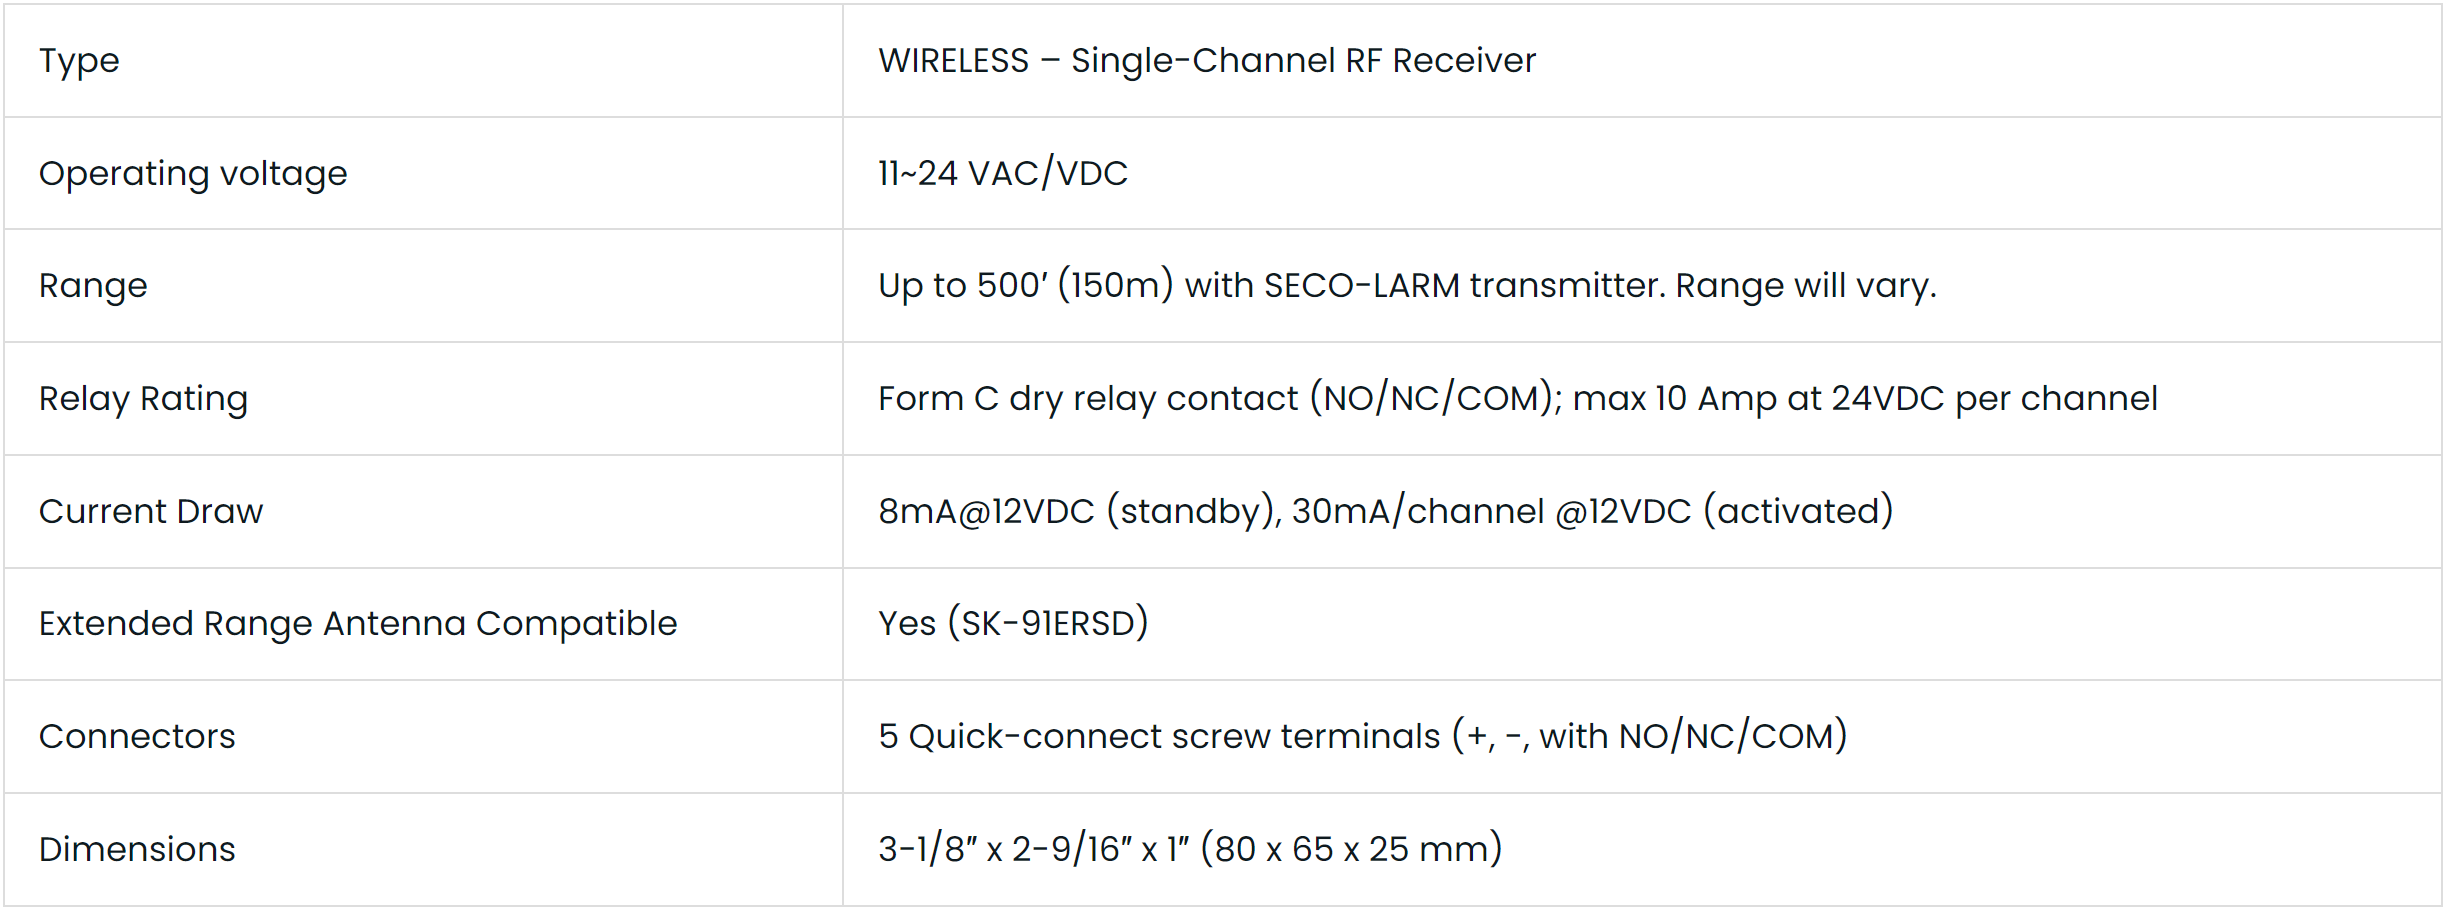The height and width of the screenshot is (909, 2445).
Task: Click the "Operating voltage" label
Action: tap(193, 174)
